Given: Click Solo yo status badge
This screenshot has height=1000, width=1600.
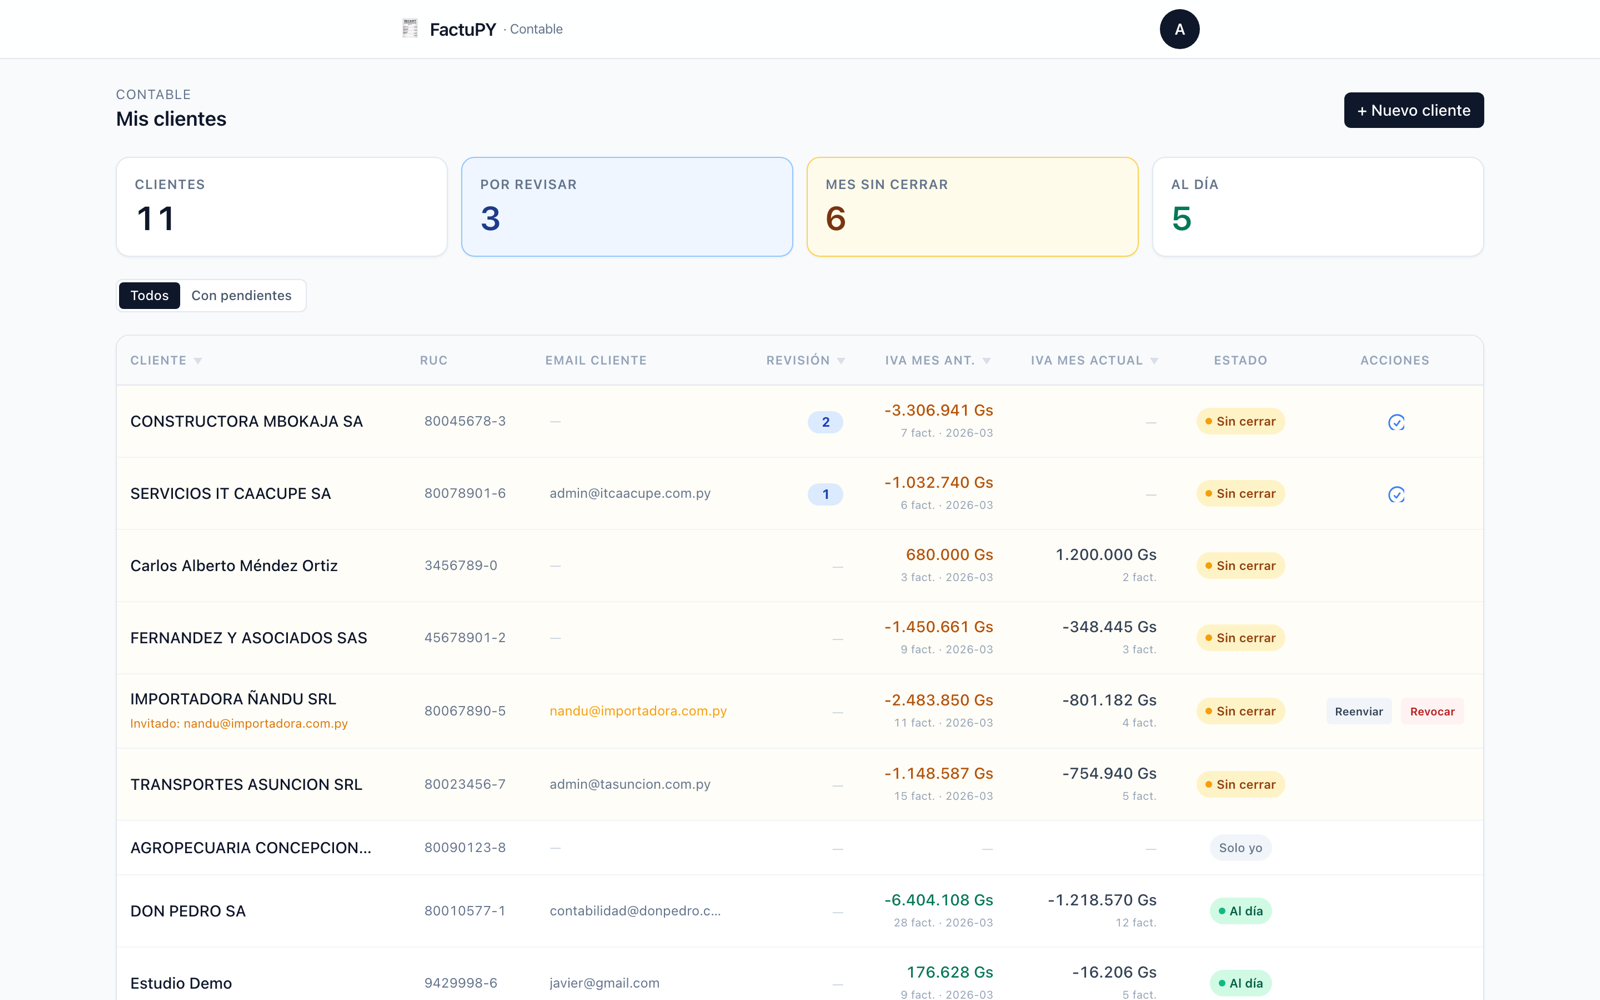Looking at the screenshot, I should [x=1240, y=848].
